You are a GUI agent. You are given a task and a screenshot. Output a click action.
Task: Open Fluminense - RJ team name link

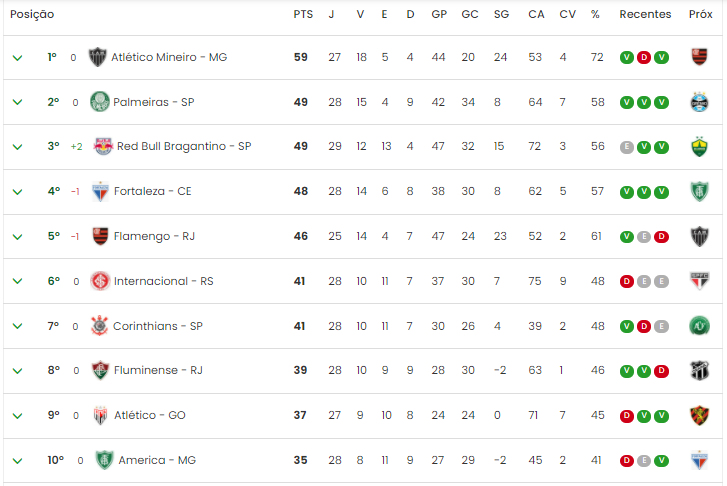click(x=158, y=370)
